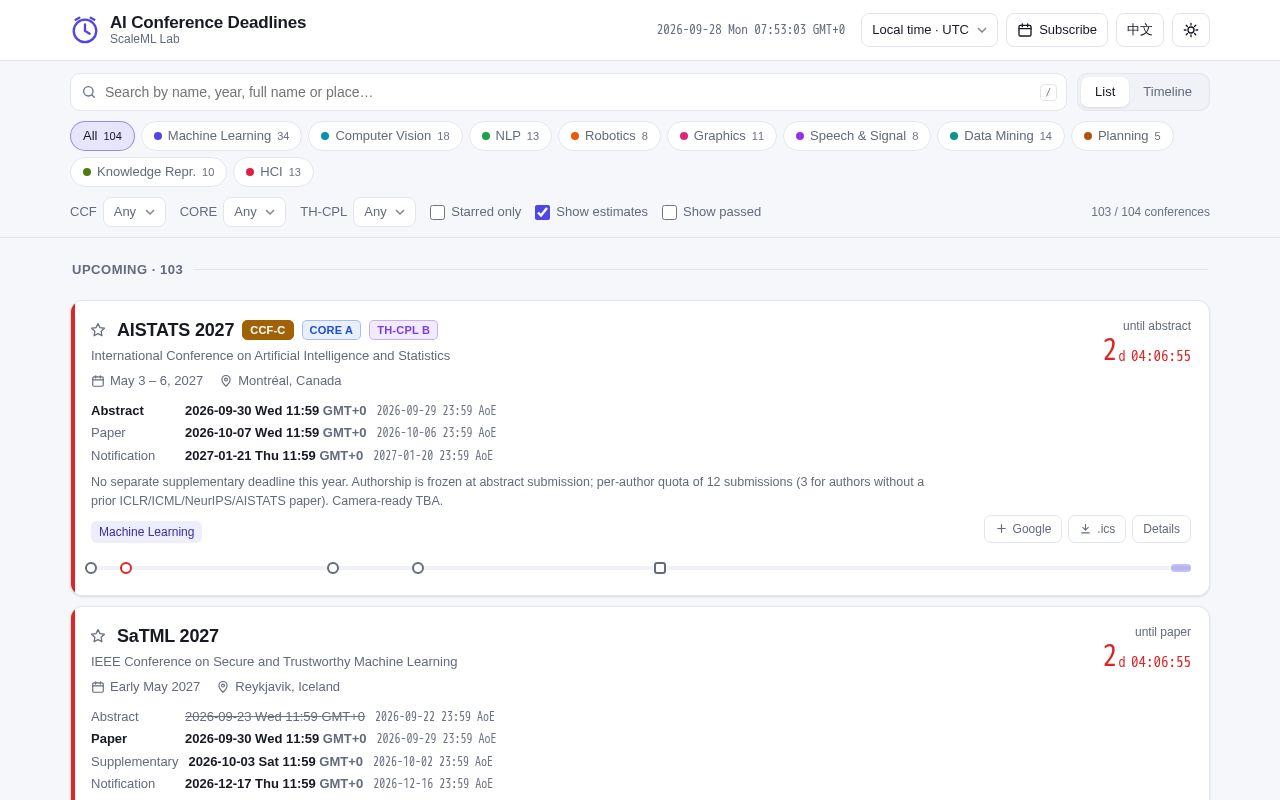The width and height of the screenshot is (1280, 800).
Task: Uncheck the Show estimates checkbox
Action: click(542, 212)
